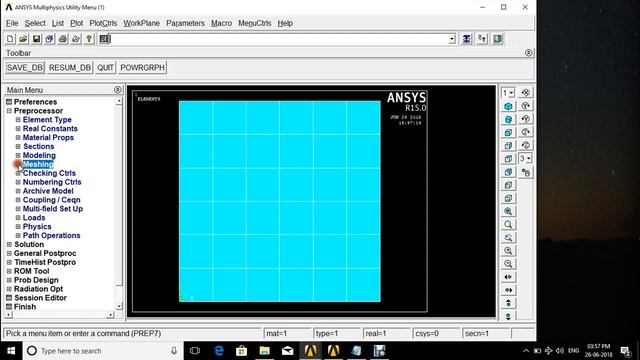Click the Save Analysis floppy icon
Screen dimensions: 640x360
(36, 39)
